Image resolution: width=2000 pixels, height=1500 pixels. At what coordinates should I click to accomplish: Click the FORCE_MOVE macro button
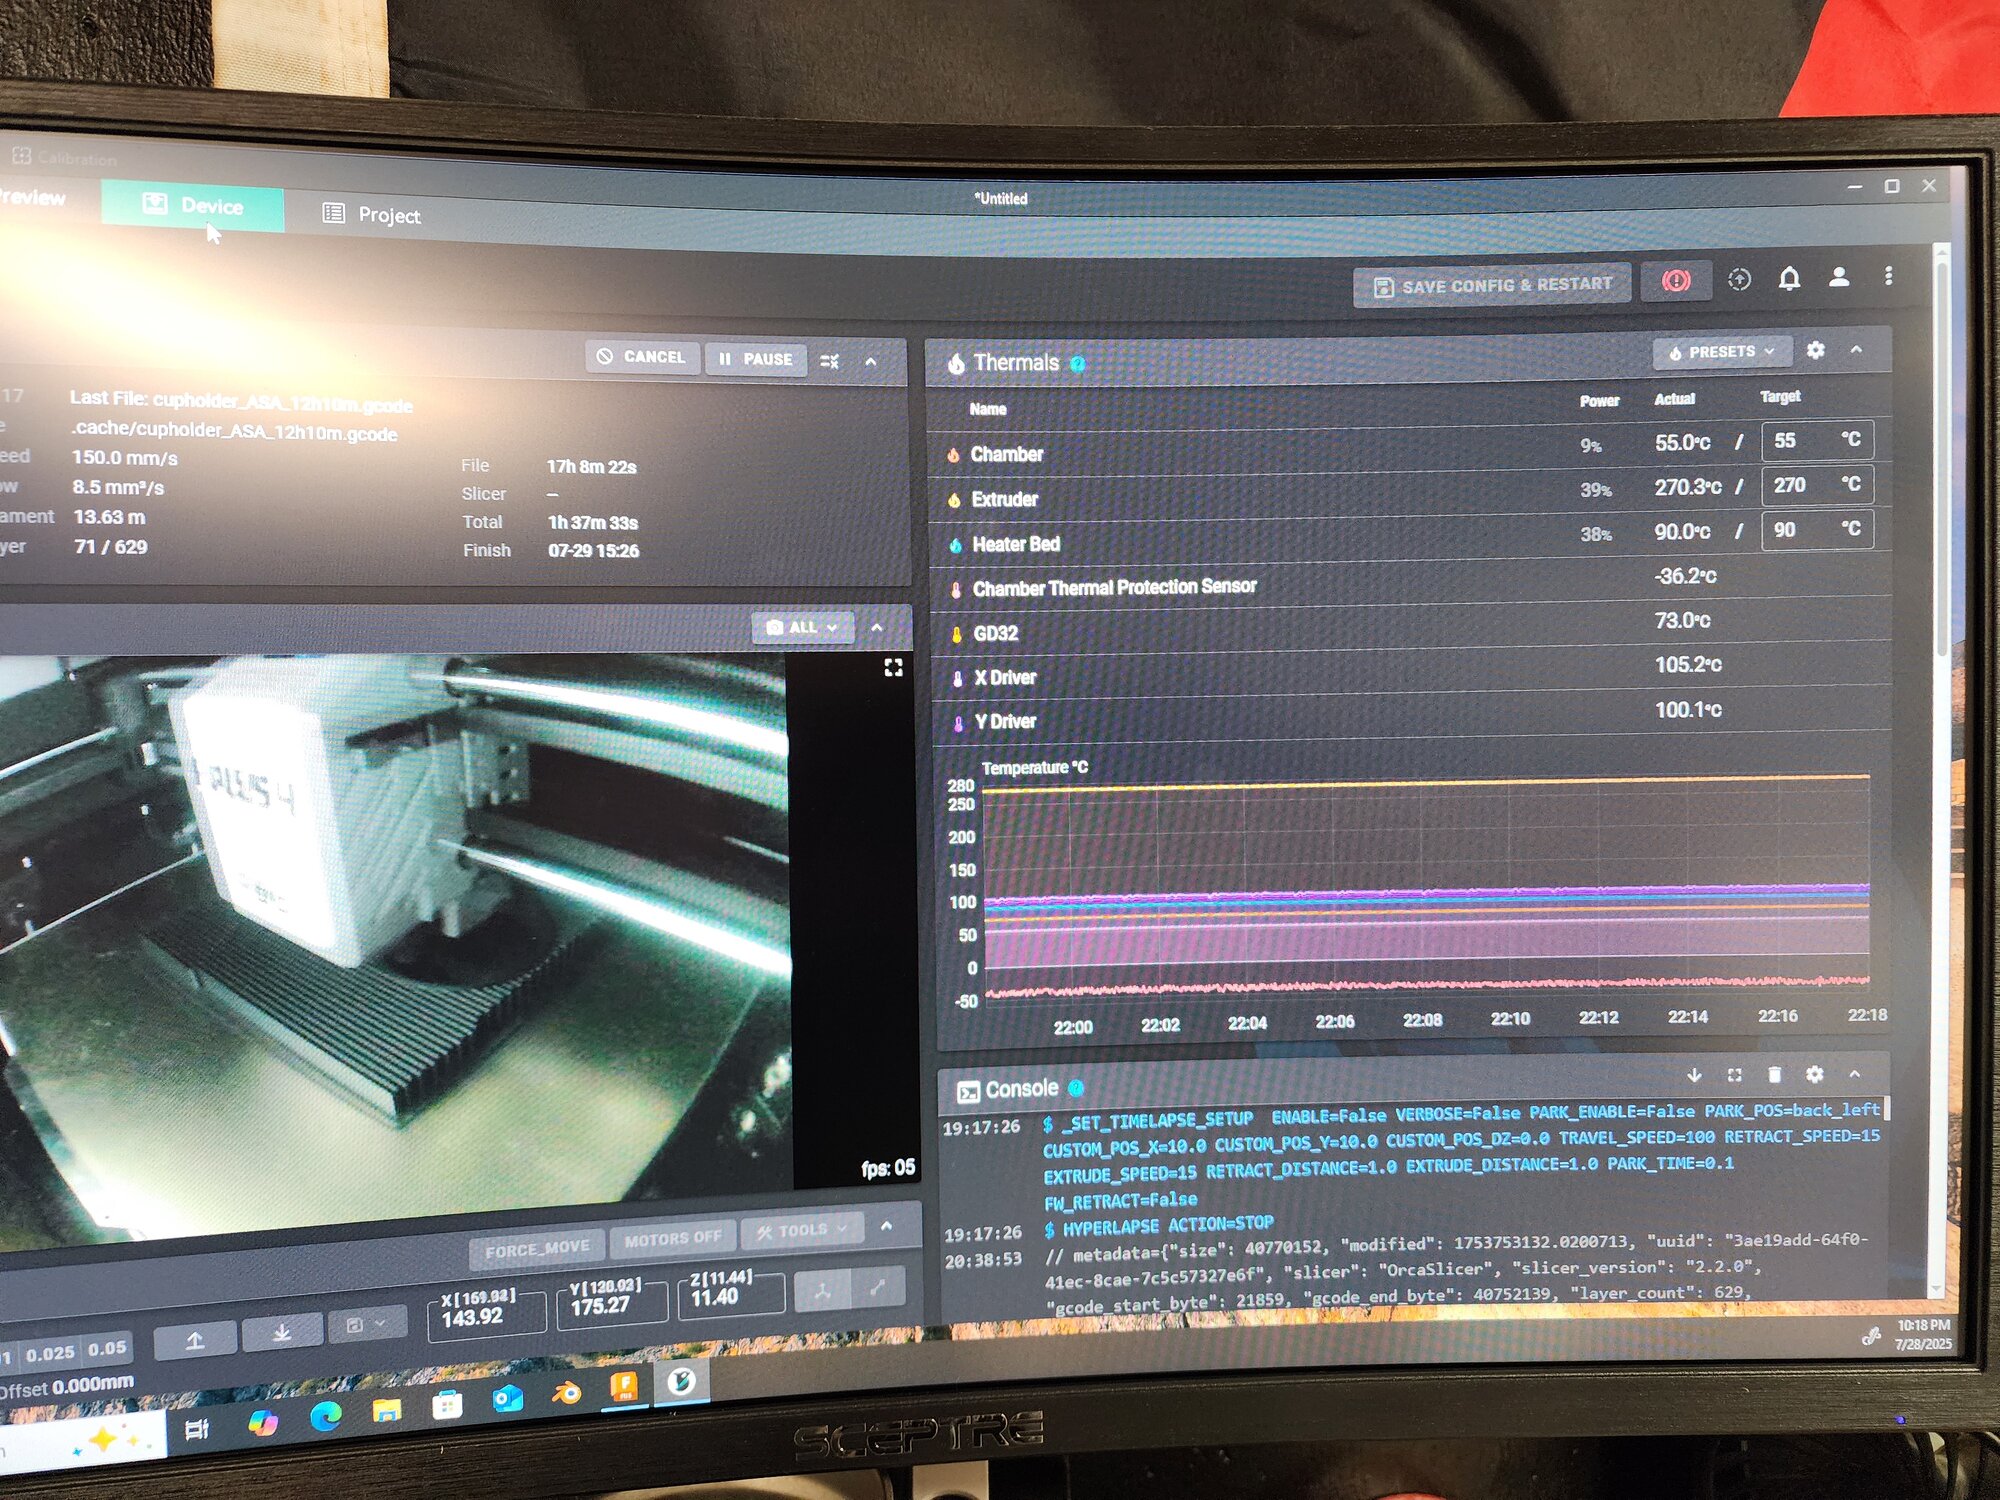537,1249
